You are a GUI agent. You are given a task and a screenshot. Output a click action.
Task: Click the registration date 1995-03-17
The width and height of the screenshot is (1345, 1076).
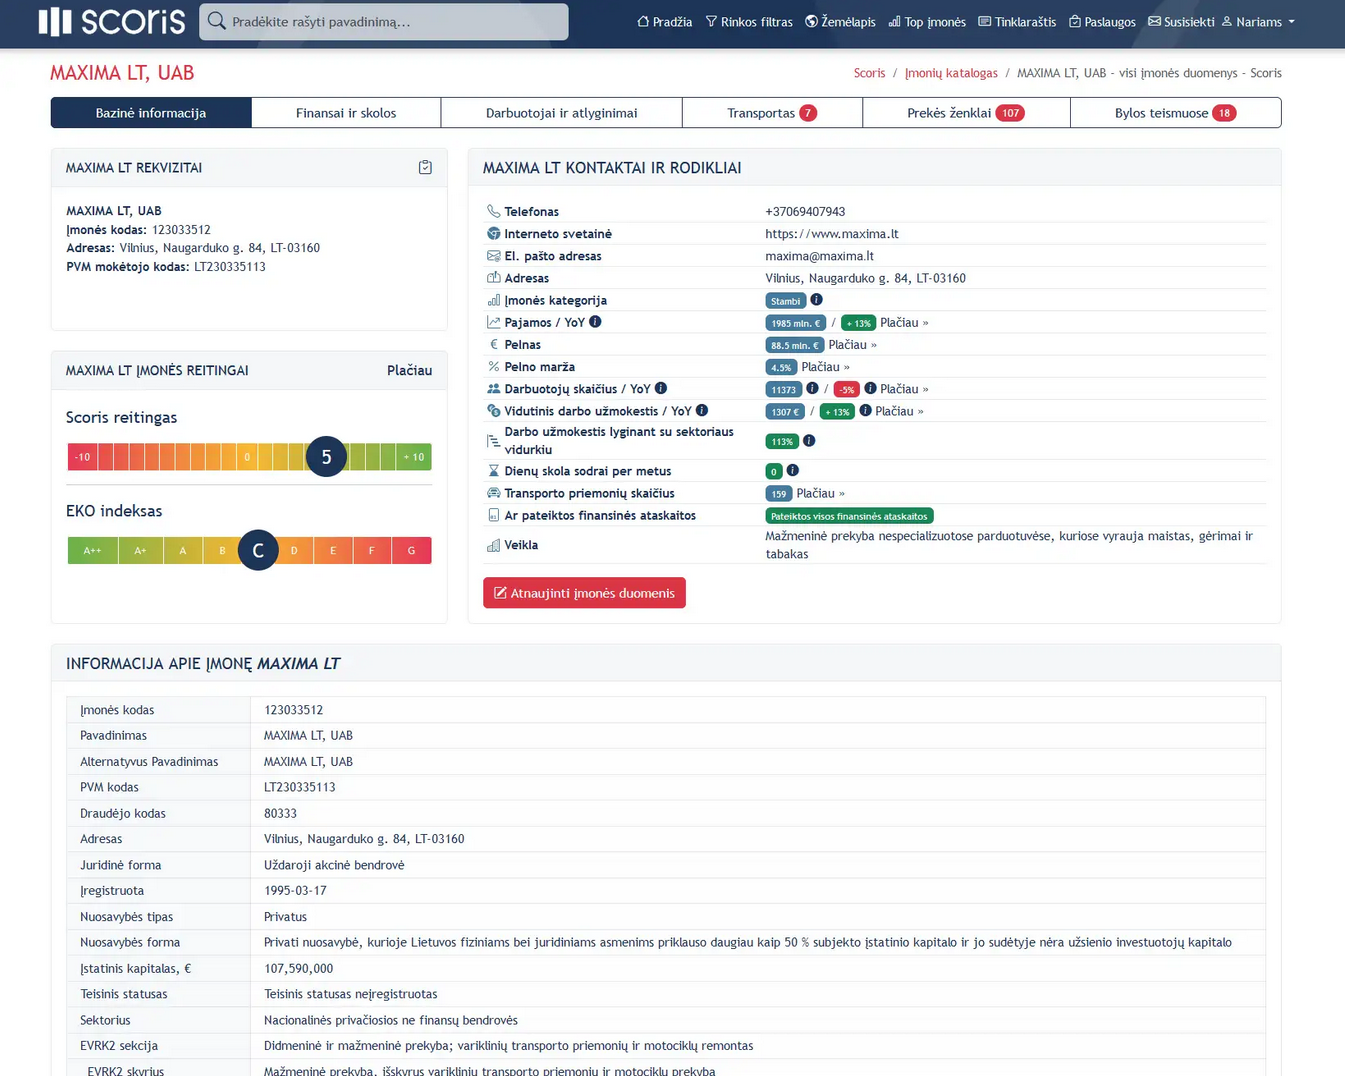pos(295,890)
